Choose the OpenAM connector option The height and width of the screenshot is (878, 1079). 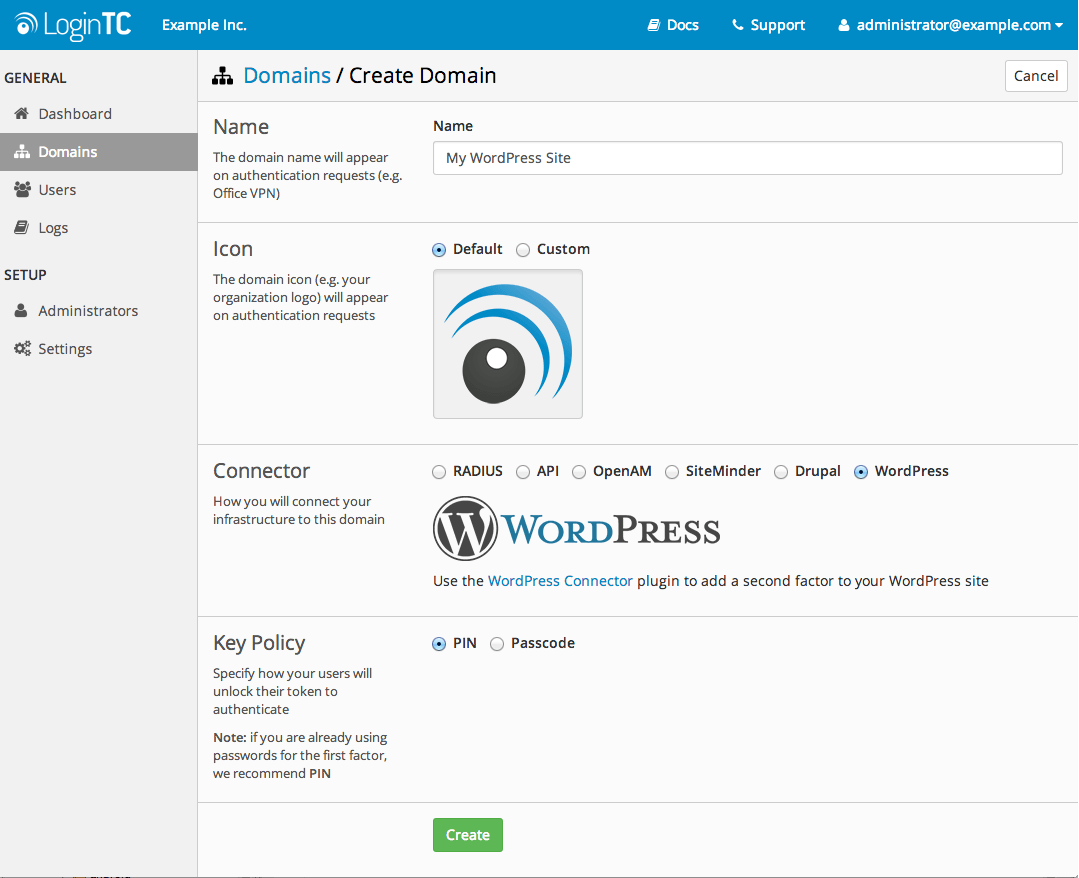(579, 472)
